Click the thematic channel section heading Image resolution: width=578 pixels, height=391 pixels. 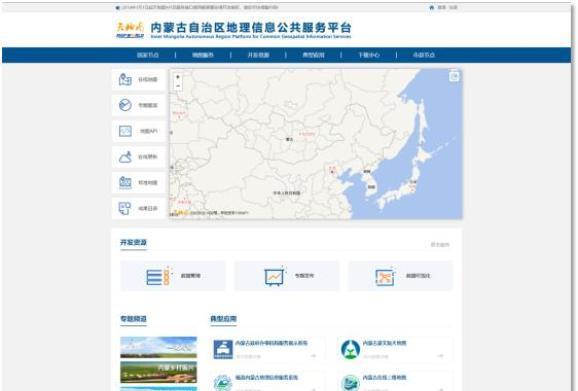tap(133, 319)
